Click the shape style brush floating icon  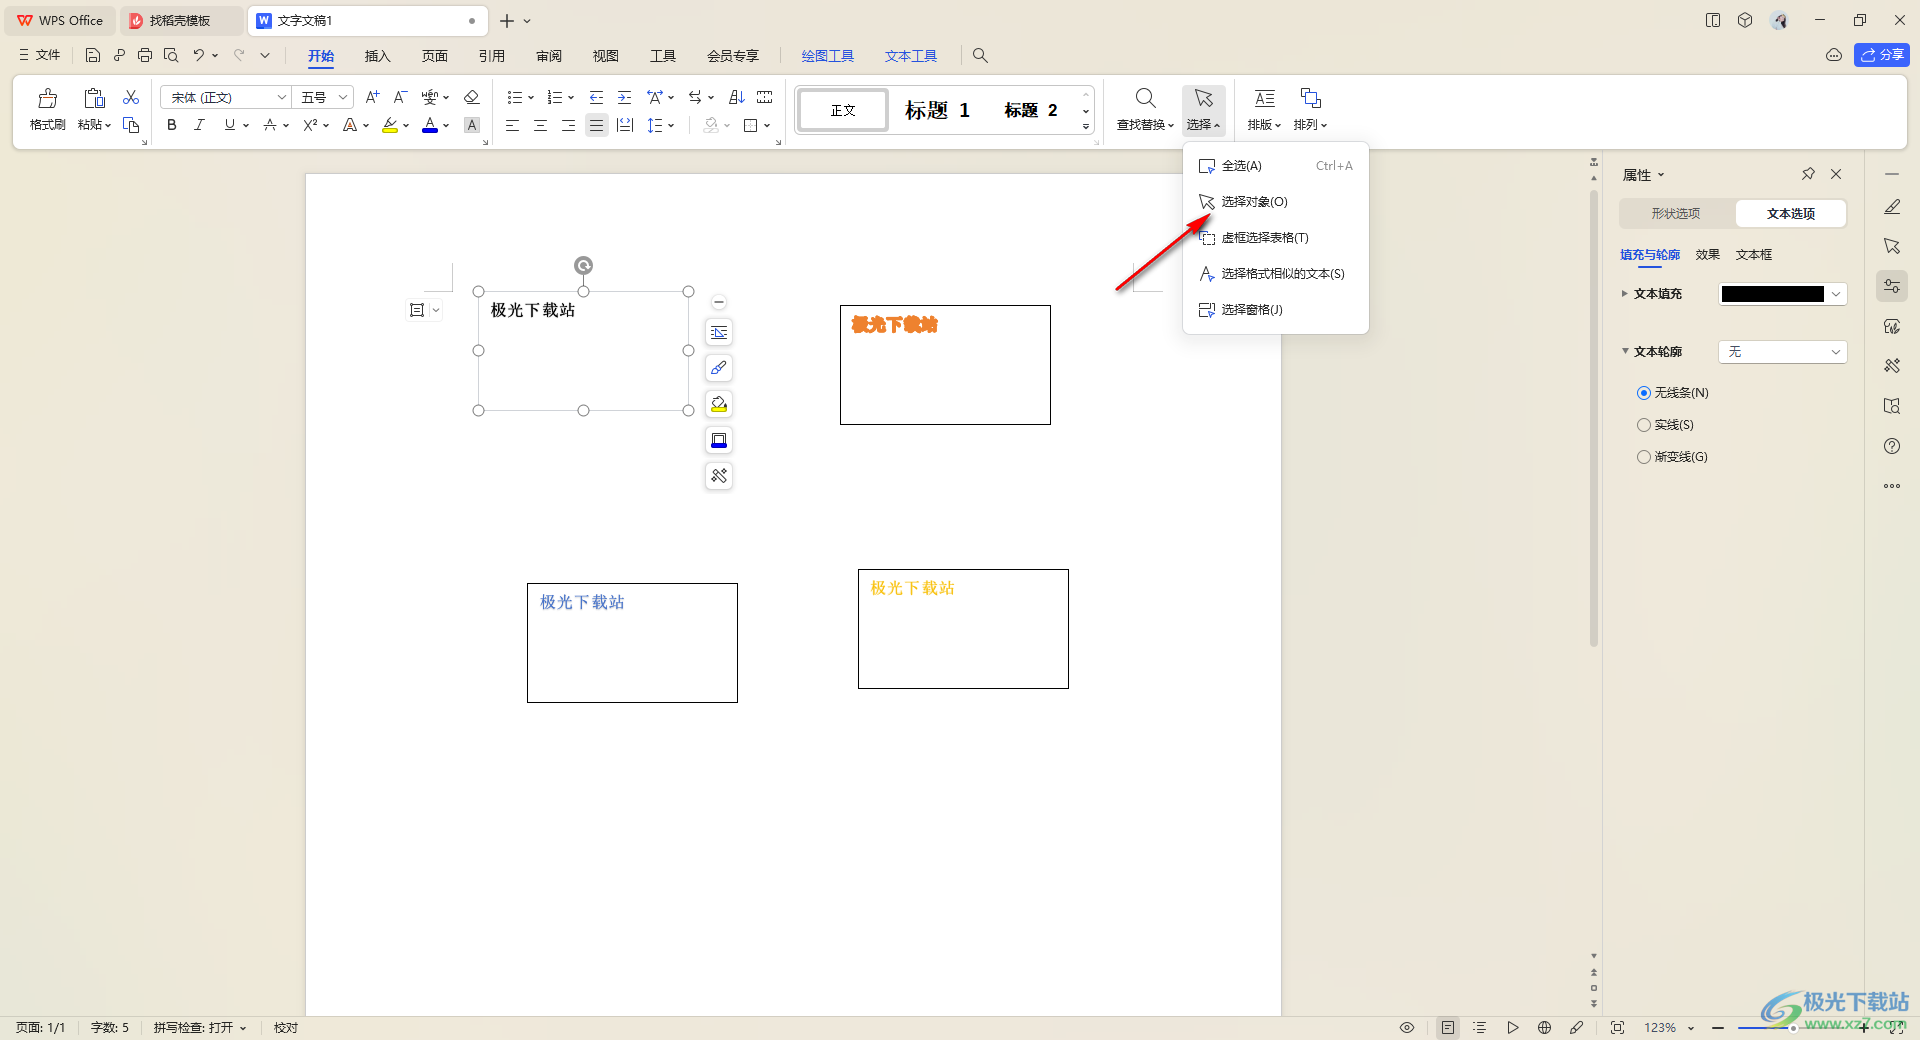click(719, 368)
